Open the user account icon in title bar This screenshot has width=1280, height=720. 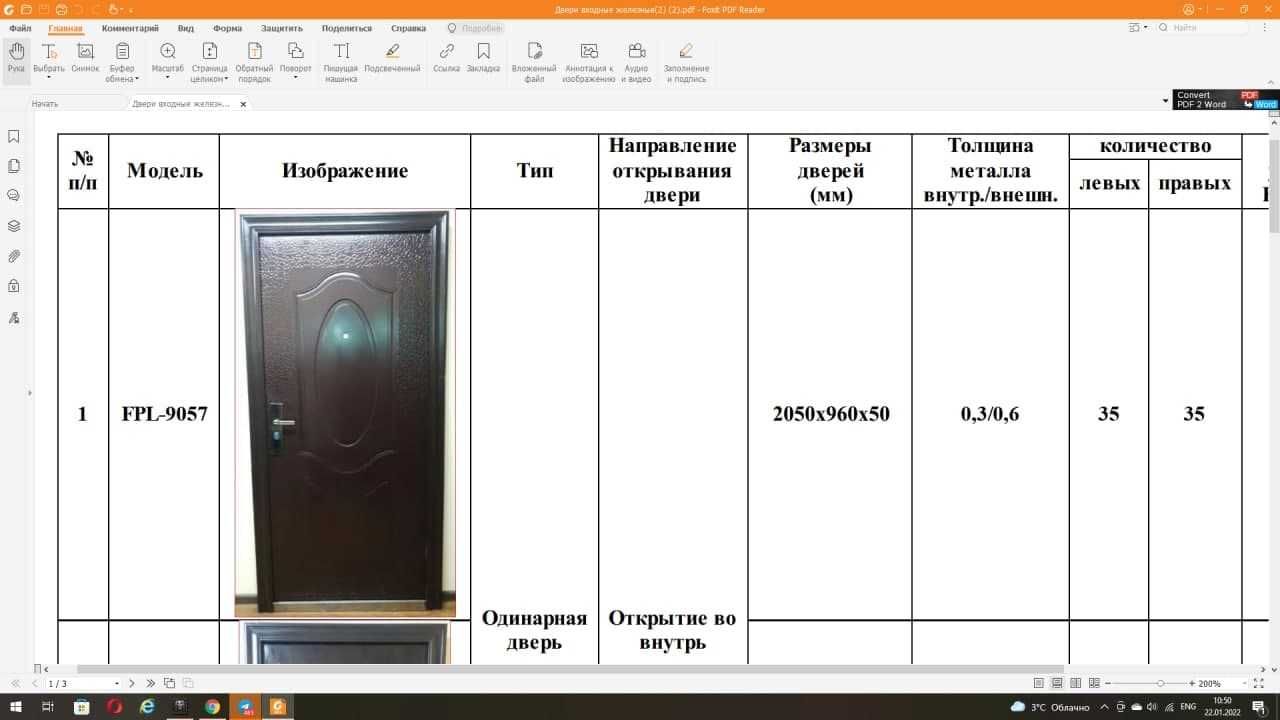[x=1189, y=9]
